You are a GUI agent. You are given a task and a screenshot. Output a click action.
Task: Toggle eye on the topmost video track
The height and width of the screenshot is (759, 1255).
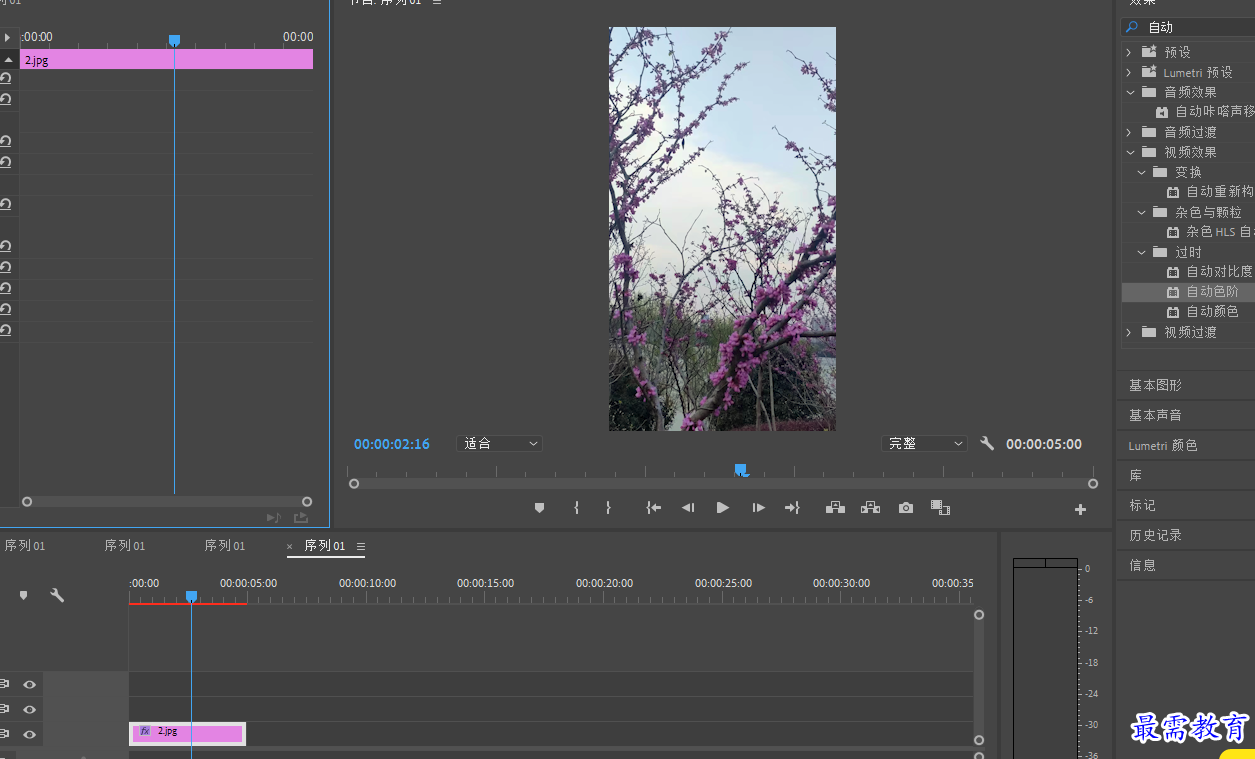(30, 684)
